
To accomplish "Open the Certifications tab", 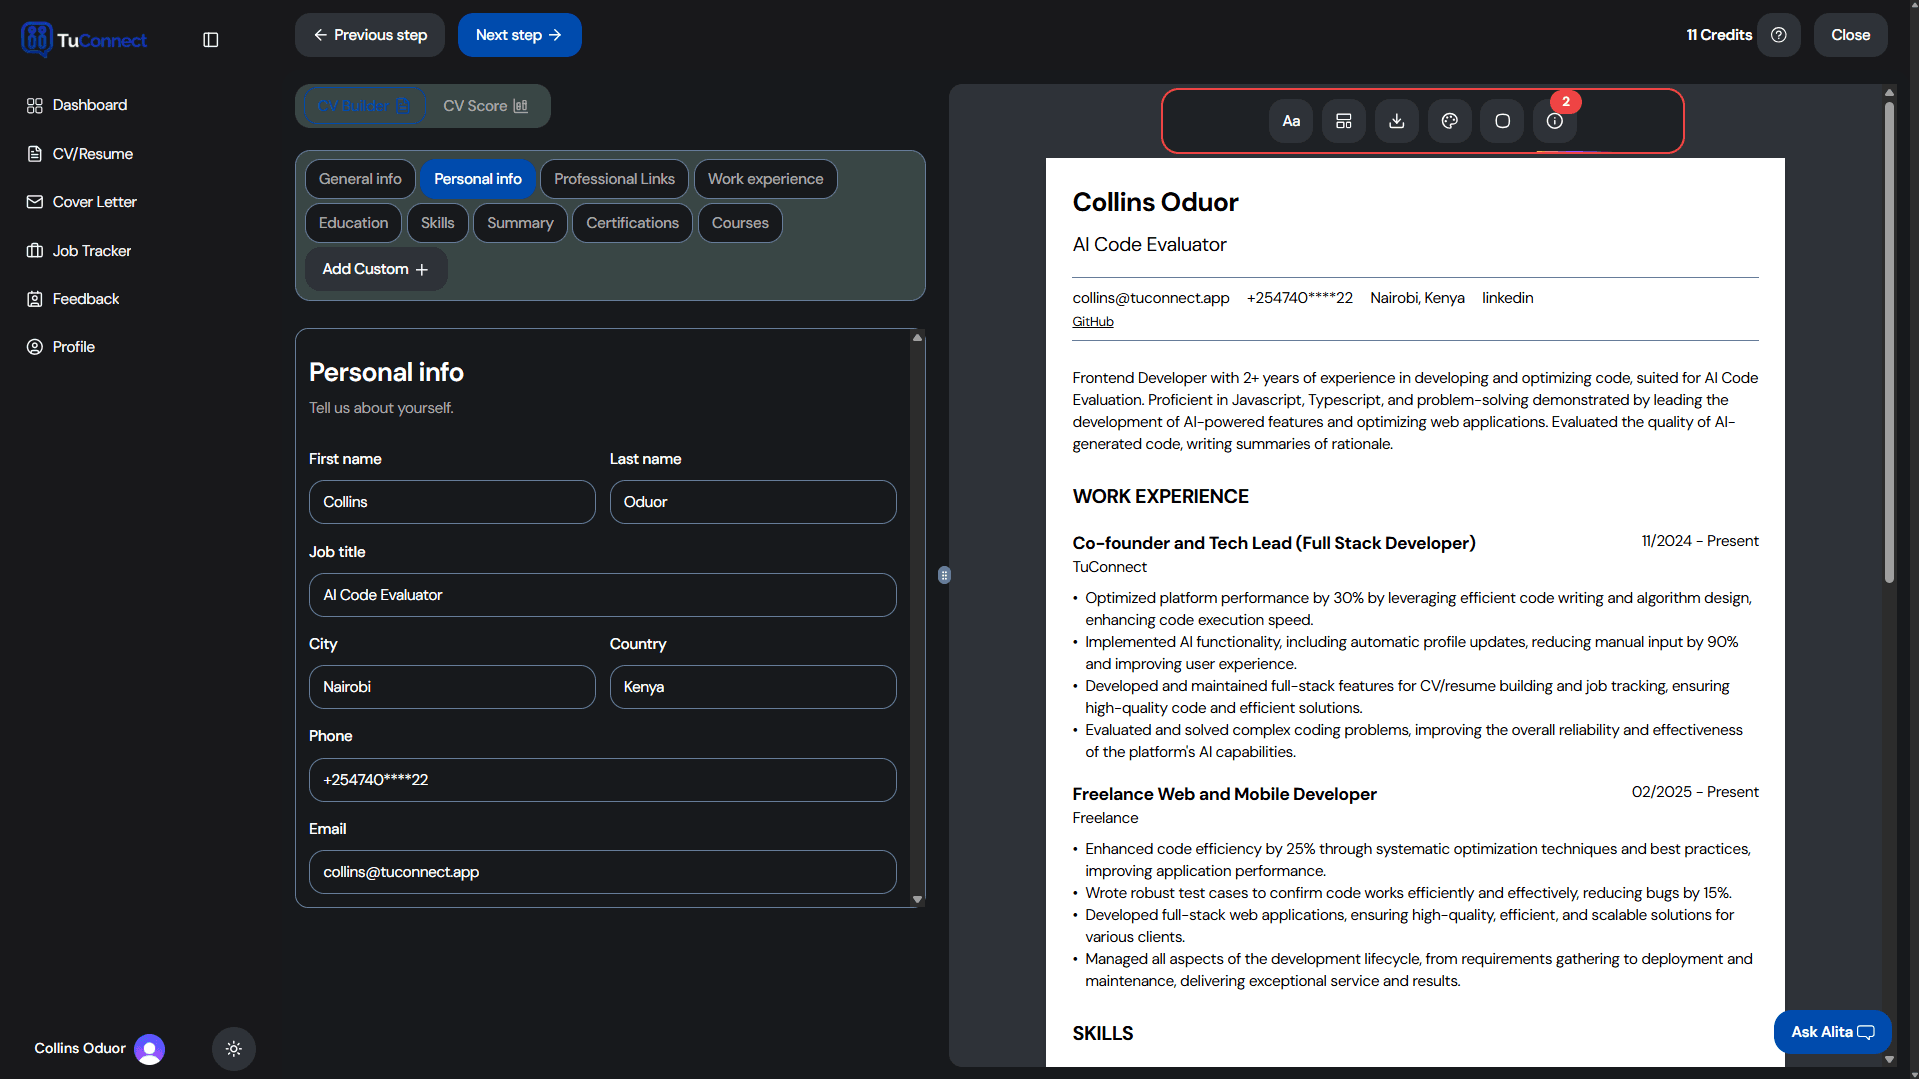I will click(631, 222).
